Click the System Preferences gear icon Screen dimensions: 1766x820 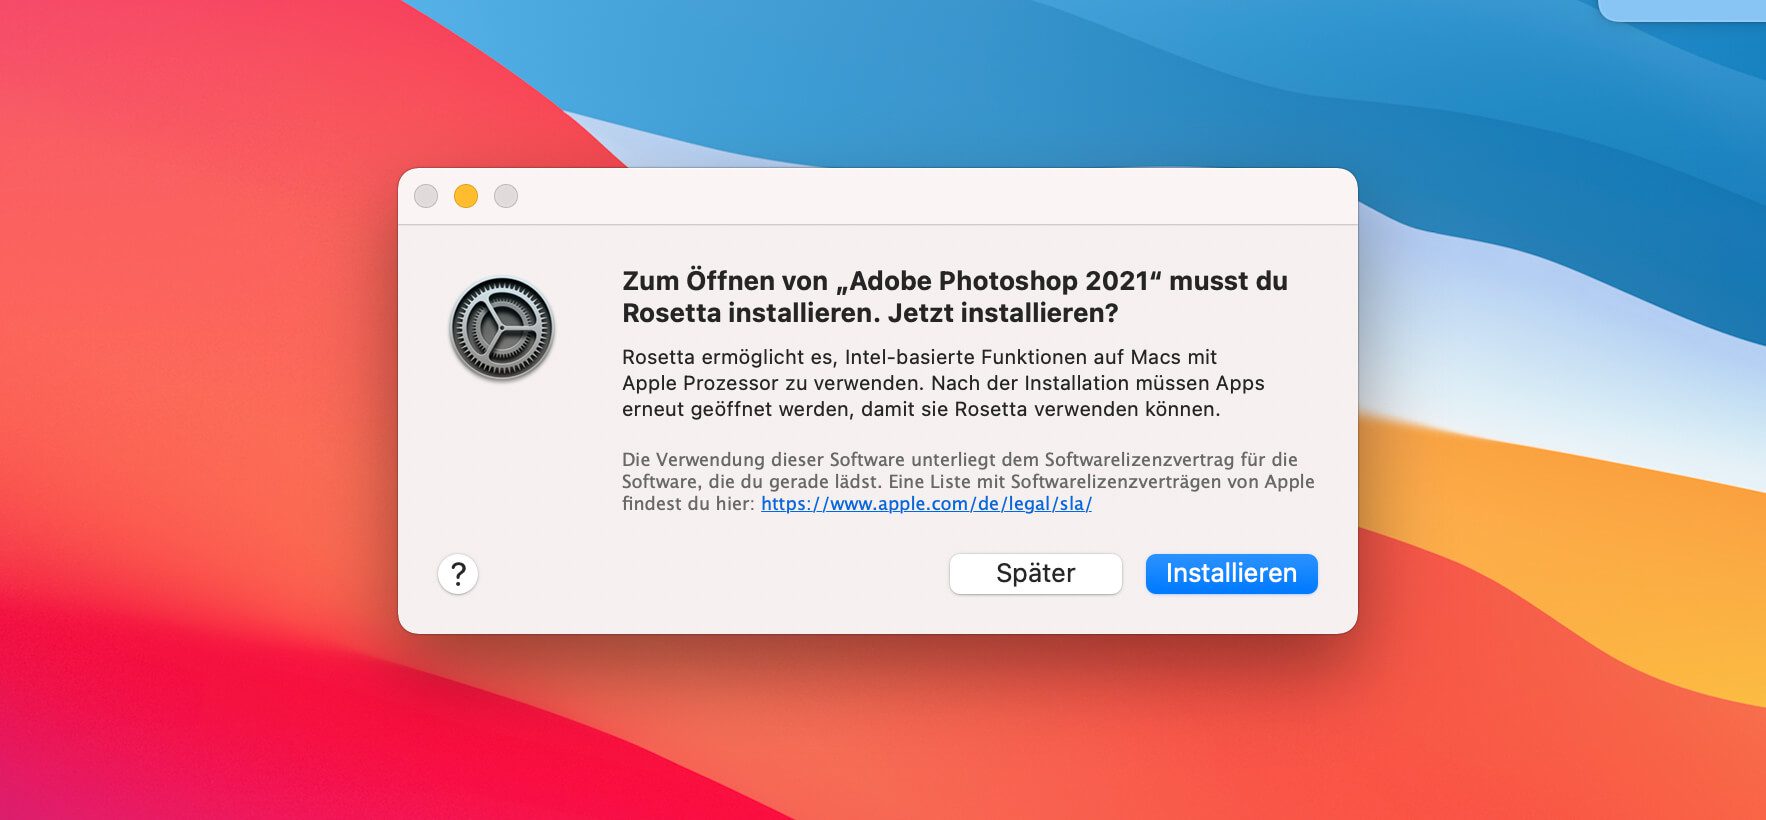(501, 328)
